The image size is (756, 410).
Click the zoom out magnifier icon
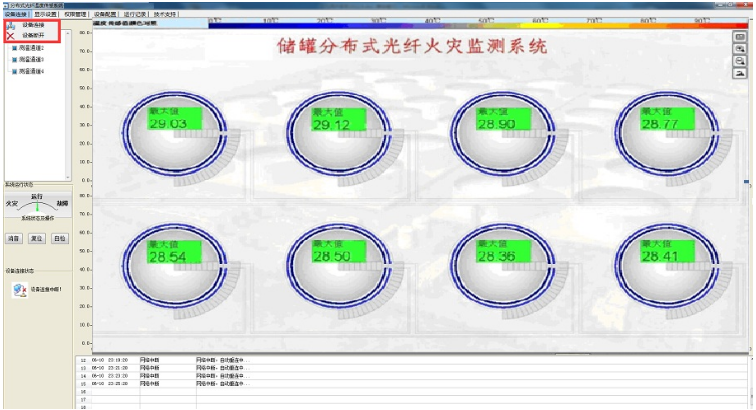pos(741,61)
